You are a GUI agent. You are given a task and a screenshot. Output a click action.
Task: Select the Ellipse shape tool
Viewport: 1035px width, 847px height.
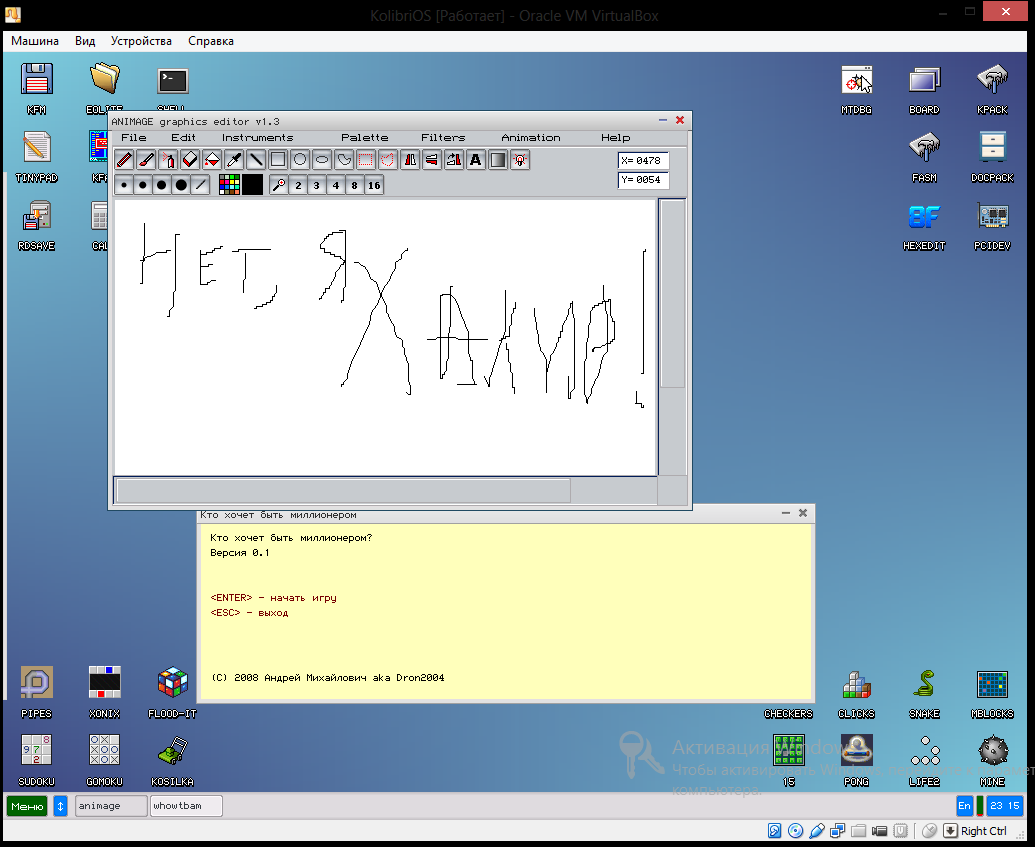pos(322,160)
